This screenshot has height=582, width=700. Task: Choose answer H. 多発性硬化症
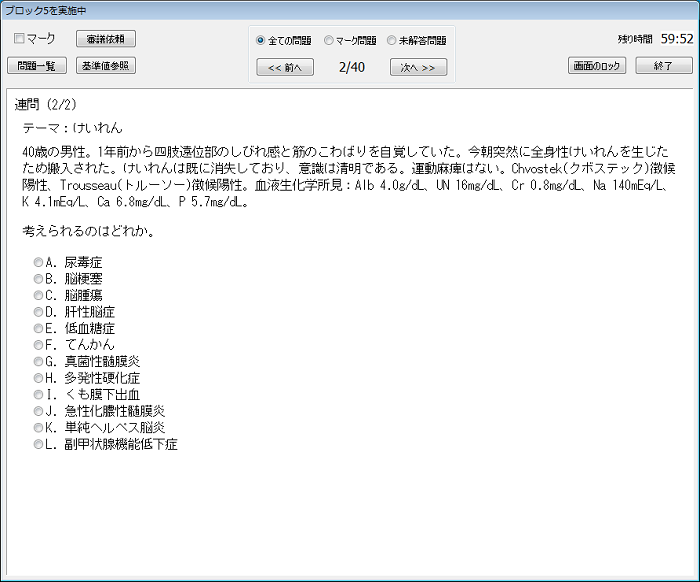[38, 378]
